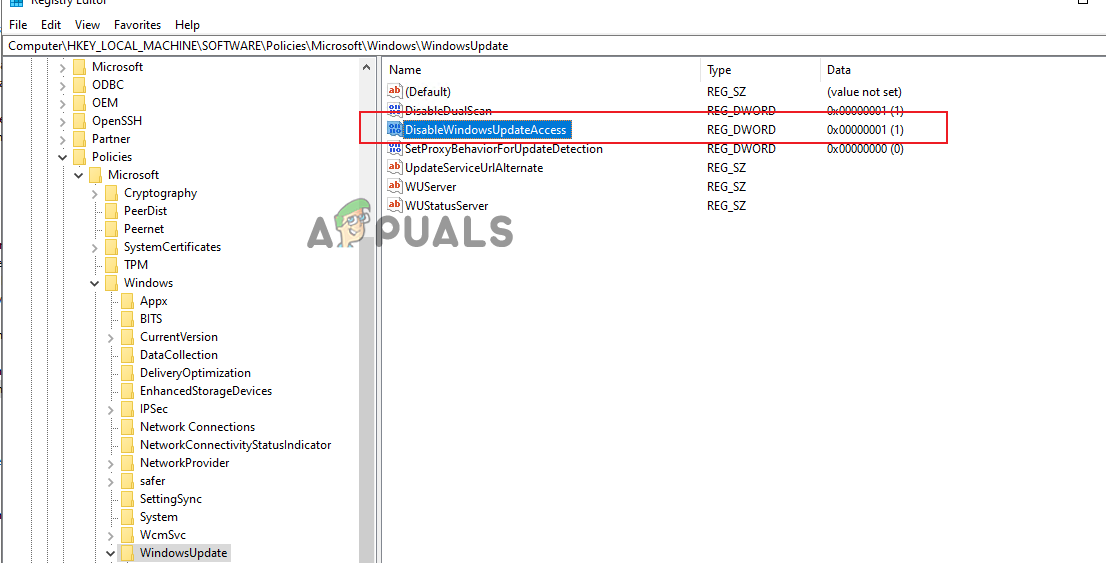
Task: Select the (Default) string value icon
Action: point(394,92)
